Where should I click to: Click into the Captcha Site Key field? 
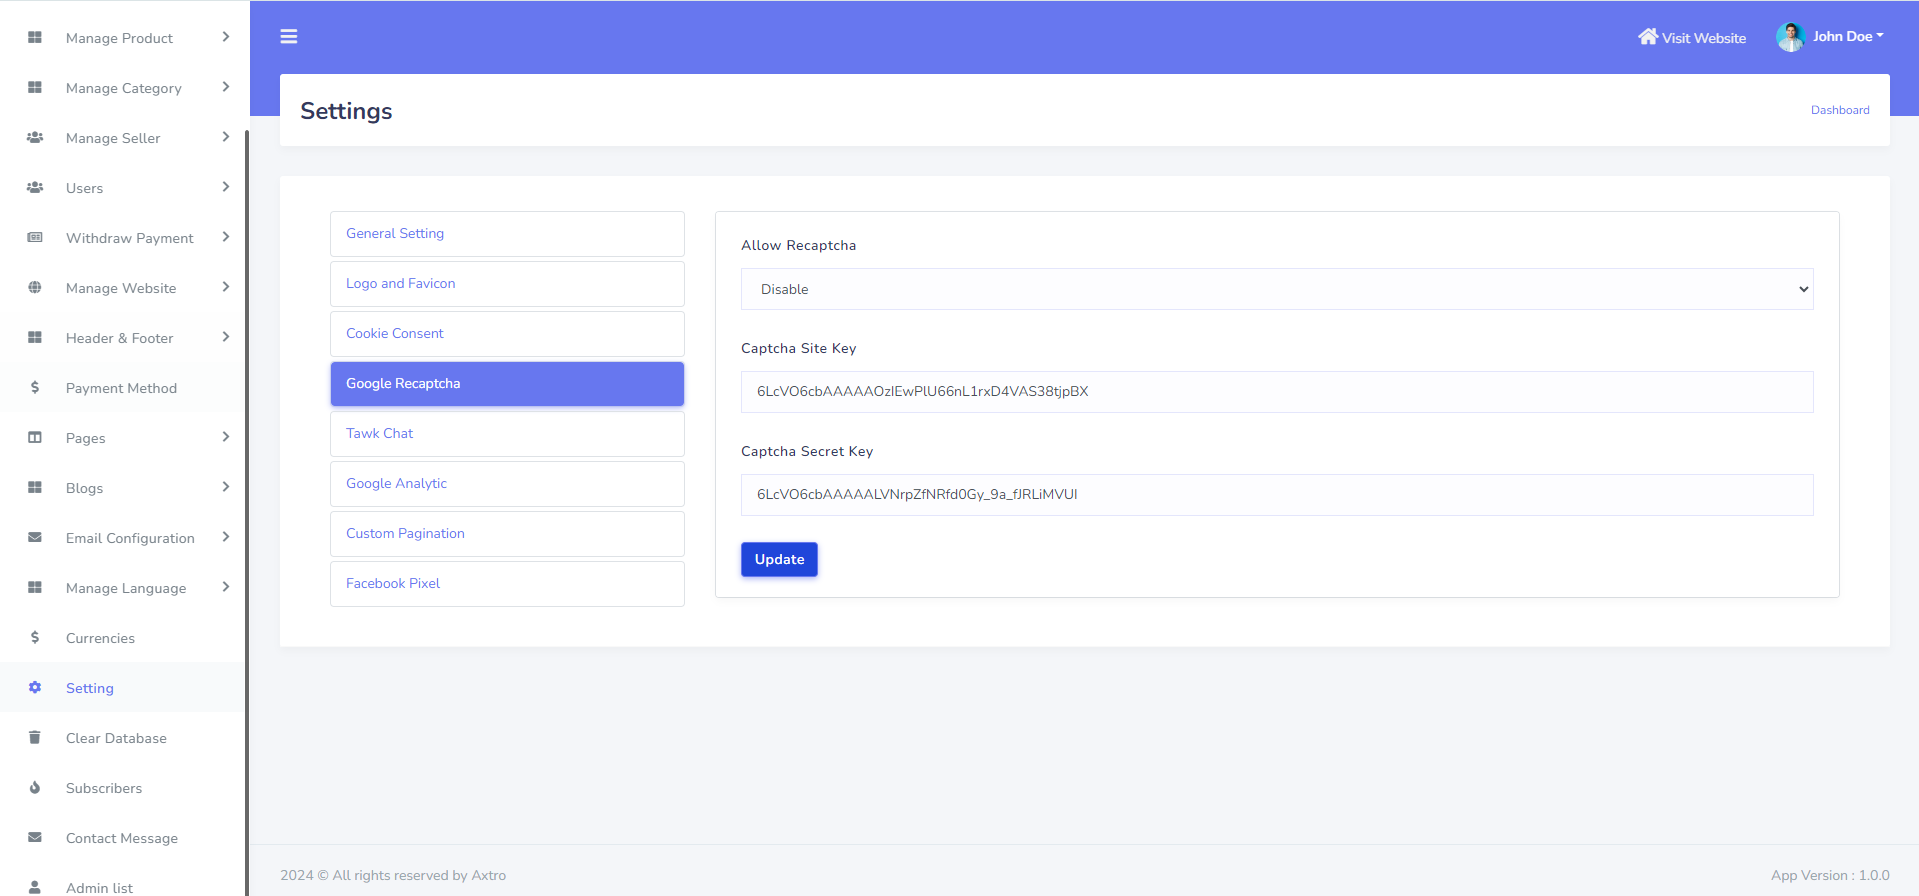coord(1276,392)
